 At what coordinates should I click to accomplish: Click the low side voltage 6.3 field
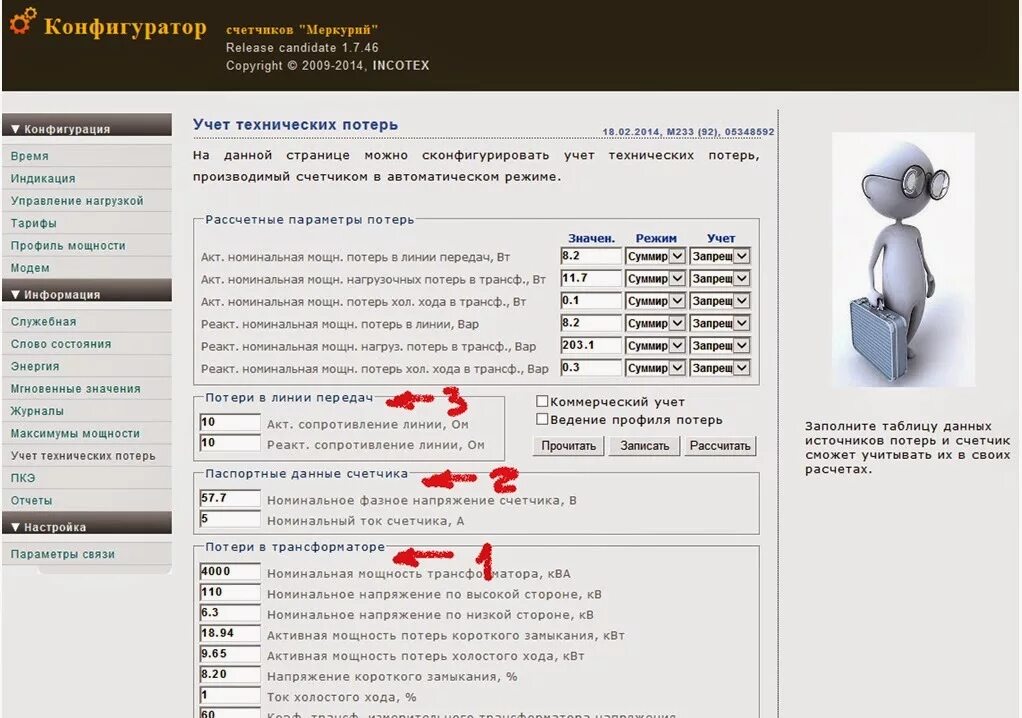pos(229,612)
